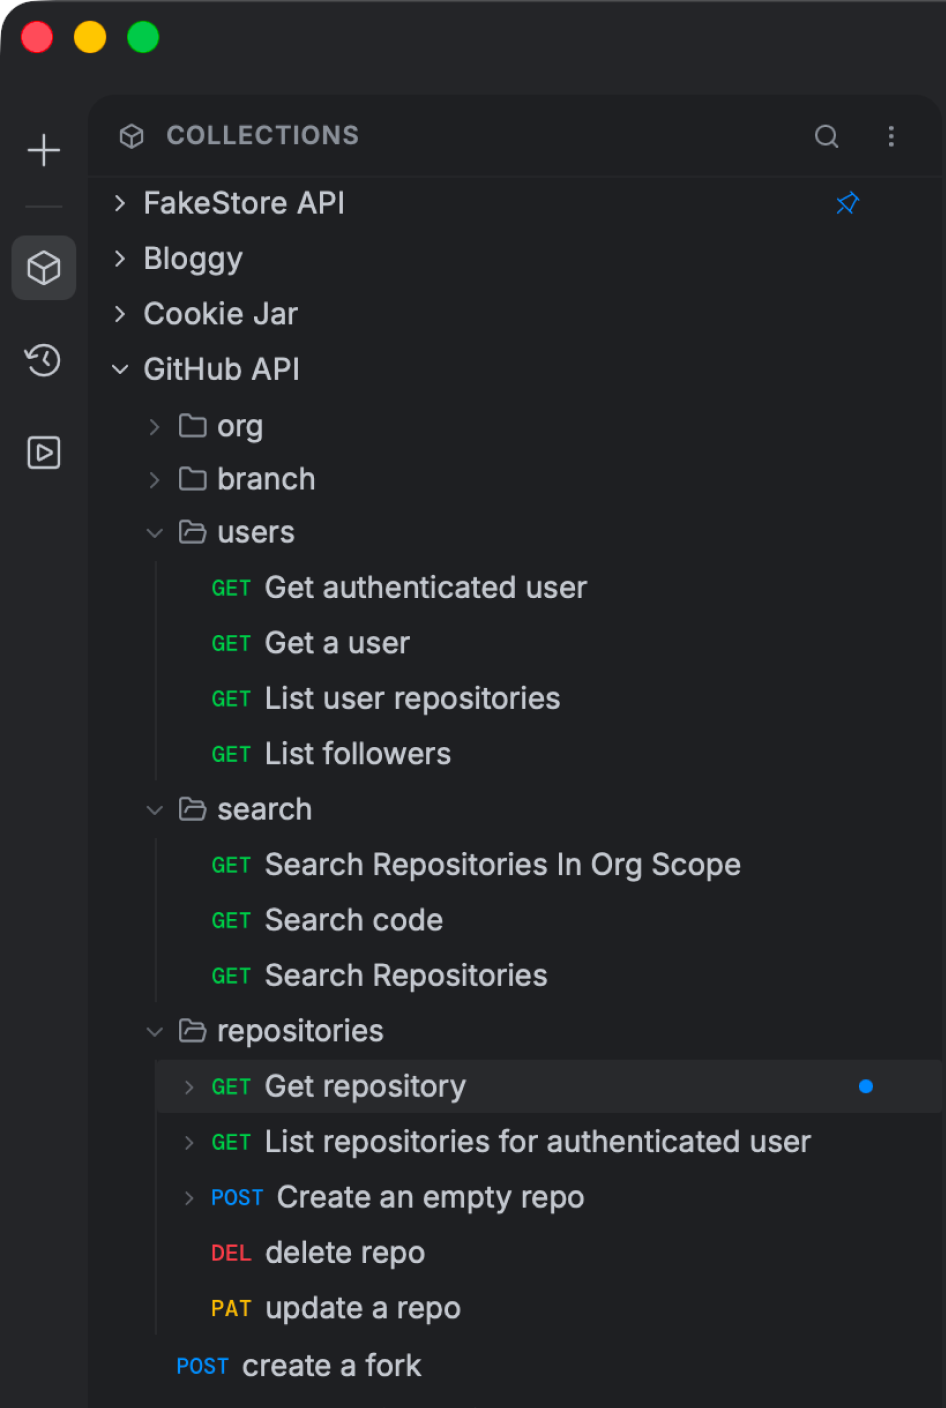Select the Get repository request
Viewport: 946px width, 1408px height.
click(x=549, y=1086)
